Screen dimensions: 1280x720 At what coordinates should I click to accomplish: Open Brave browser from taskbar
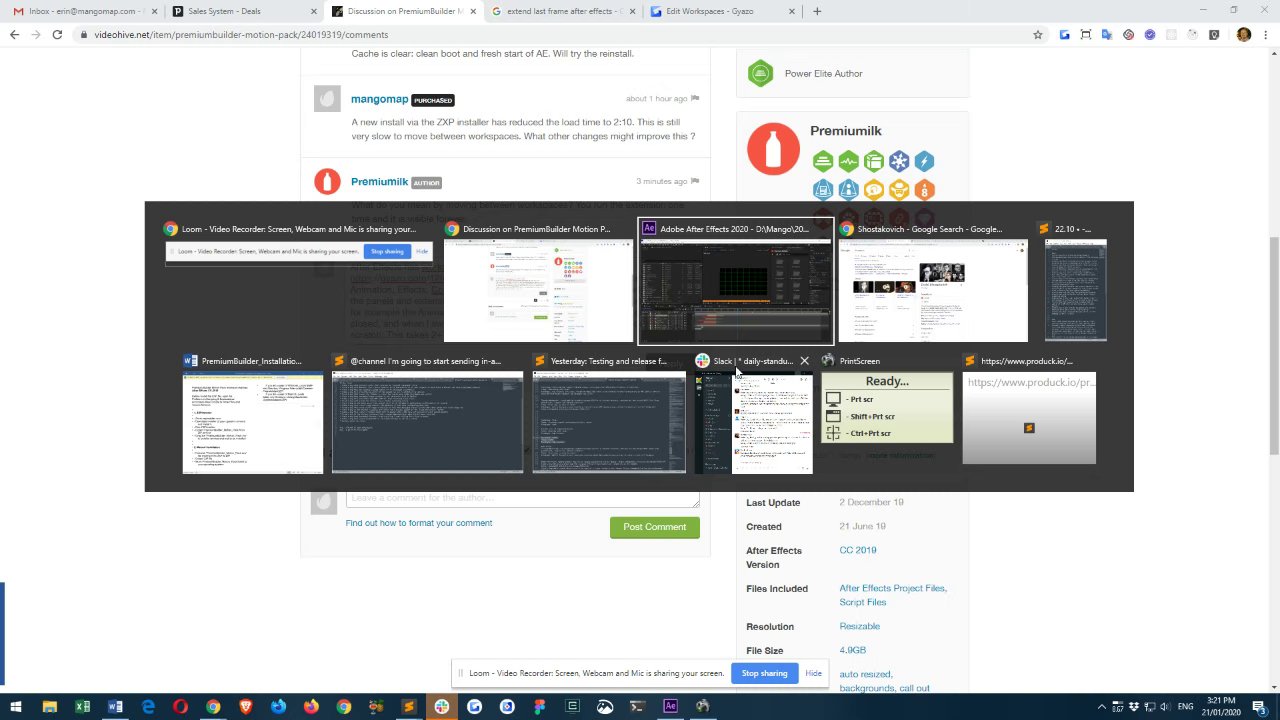[x=246, y=707]
